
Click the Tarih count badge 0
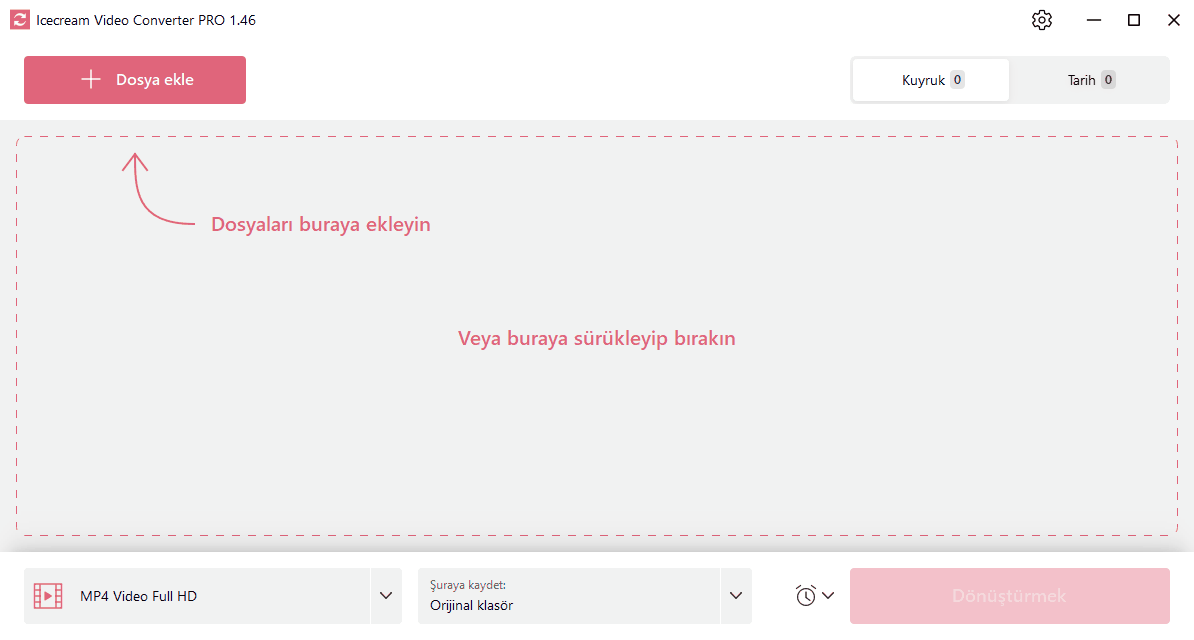pyautogui.click(x=1108, y=79)
